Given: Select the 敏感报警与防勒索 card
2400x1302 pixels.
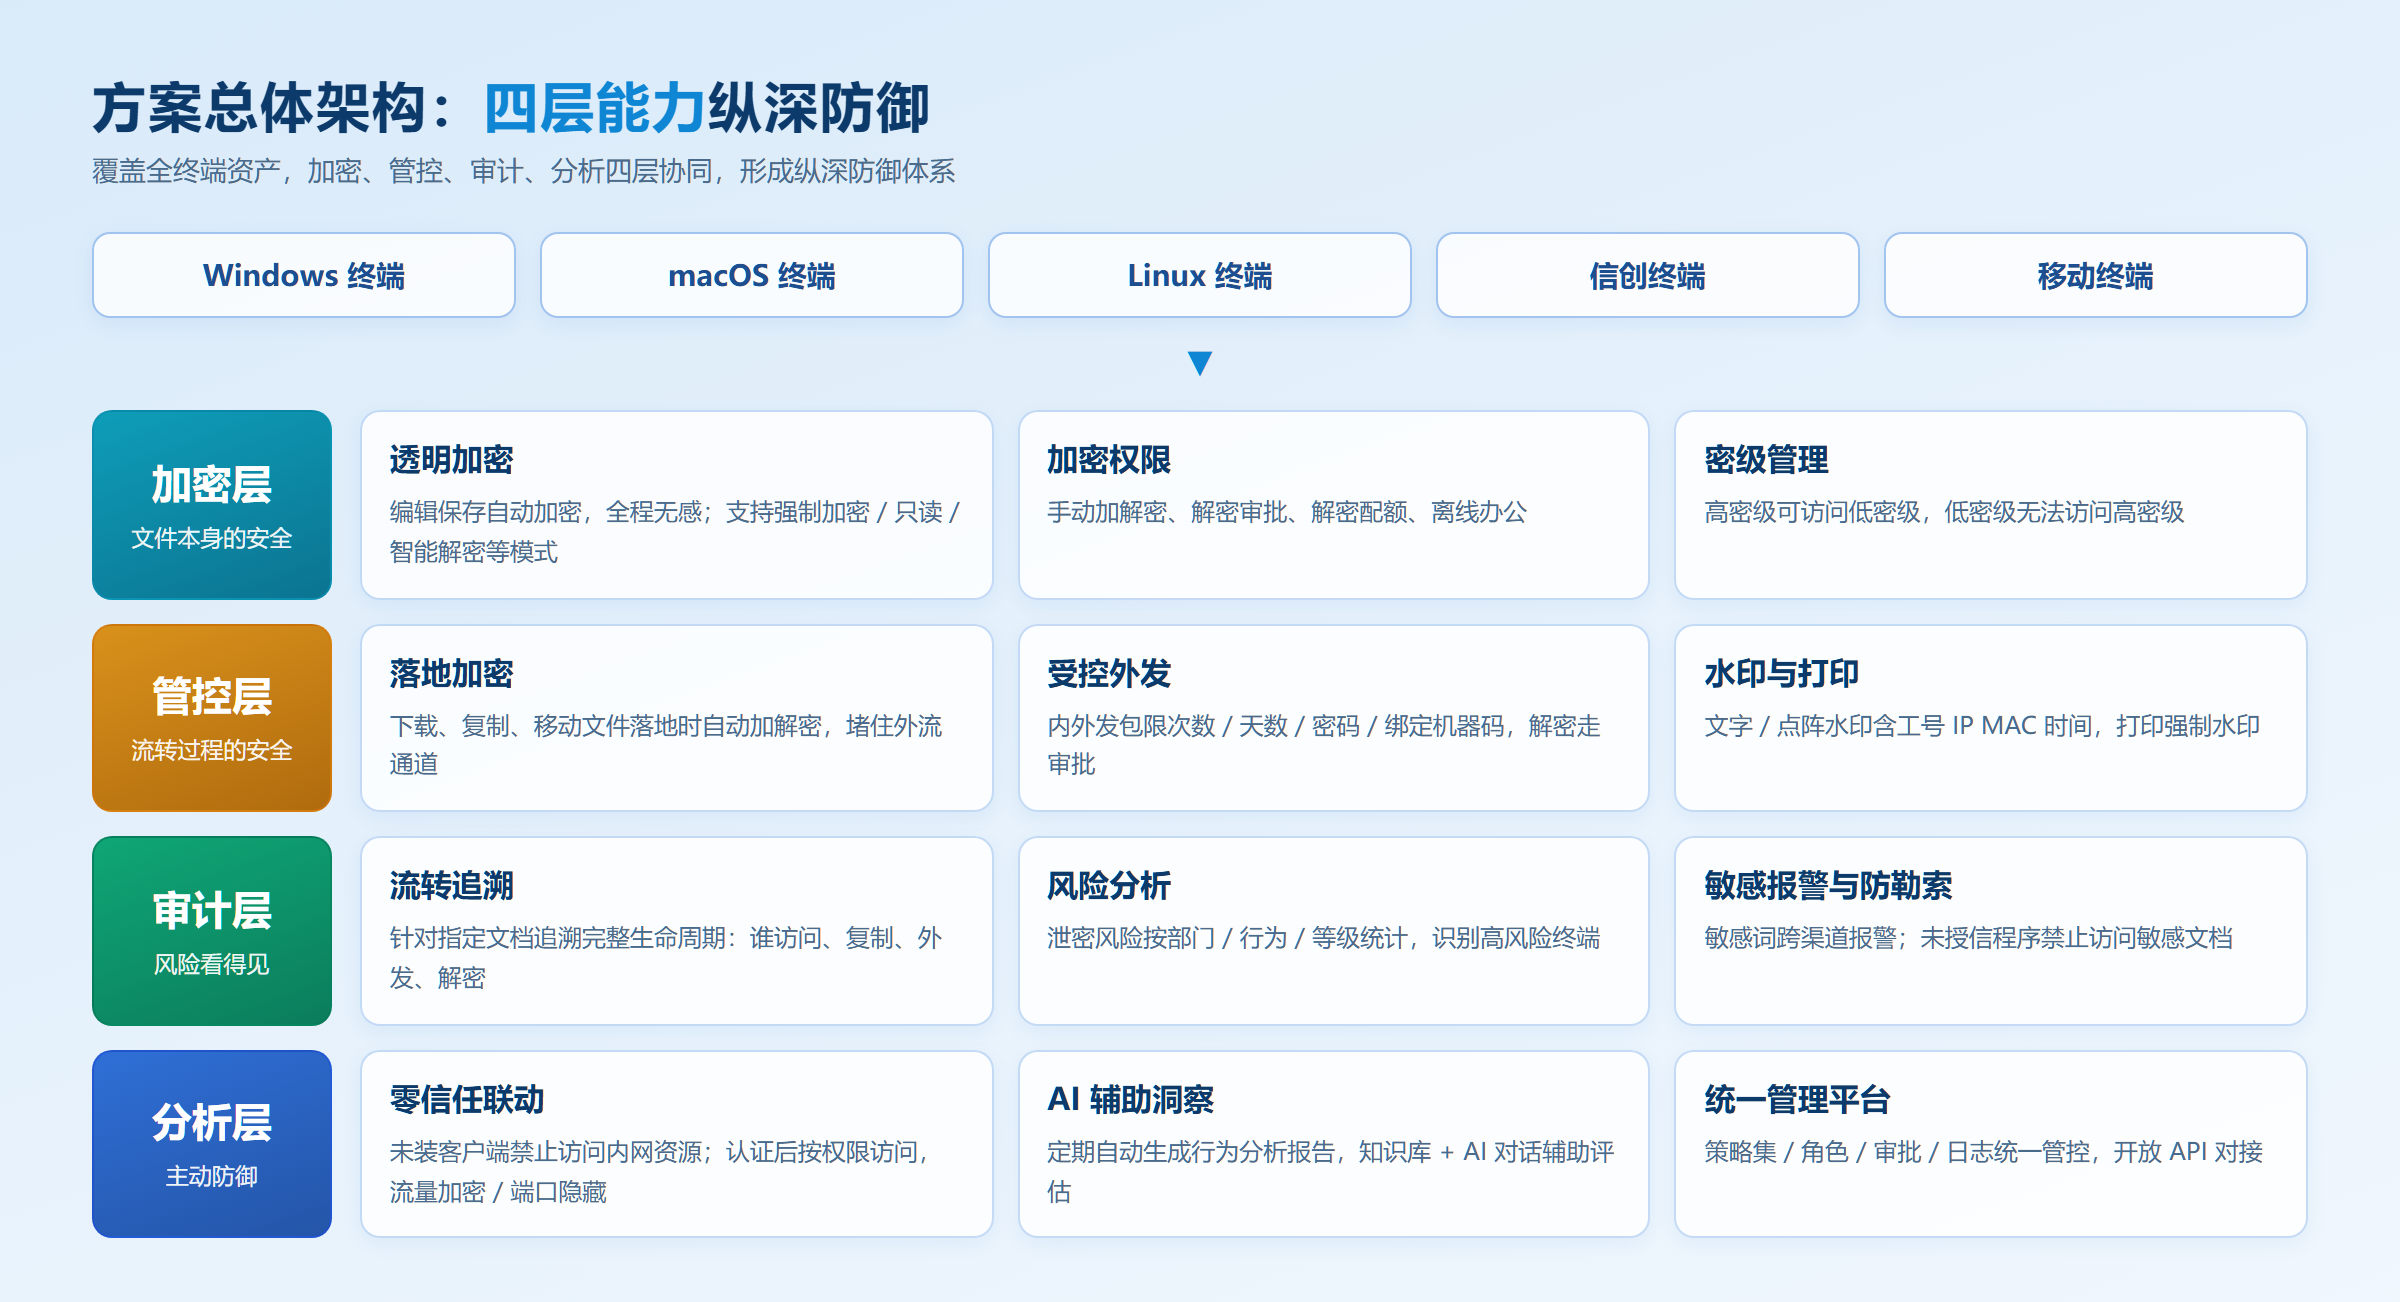Looking at the screenshot, I should 1991,931.
